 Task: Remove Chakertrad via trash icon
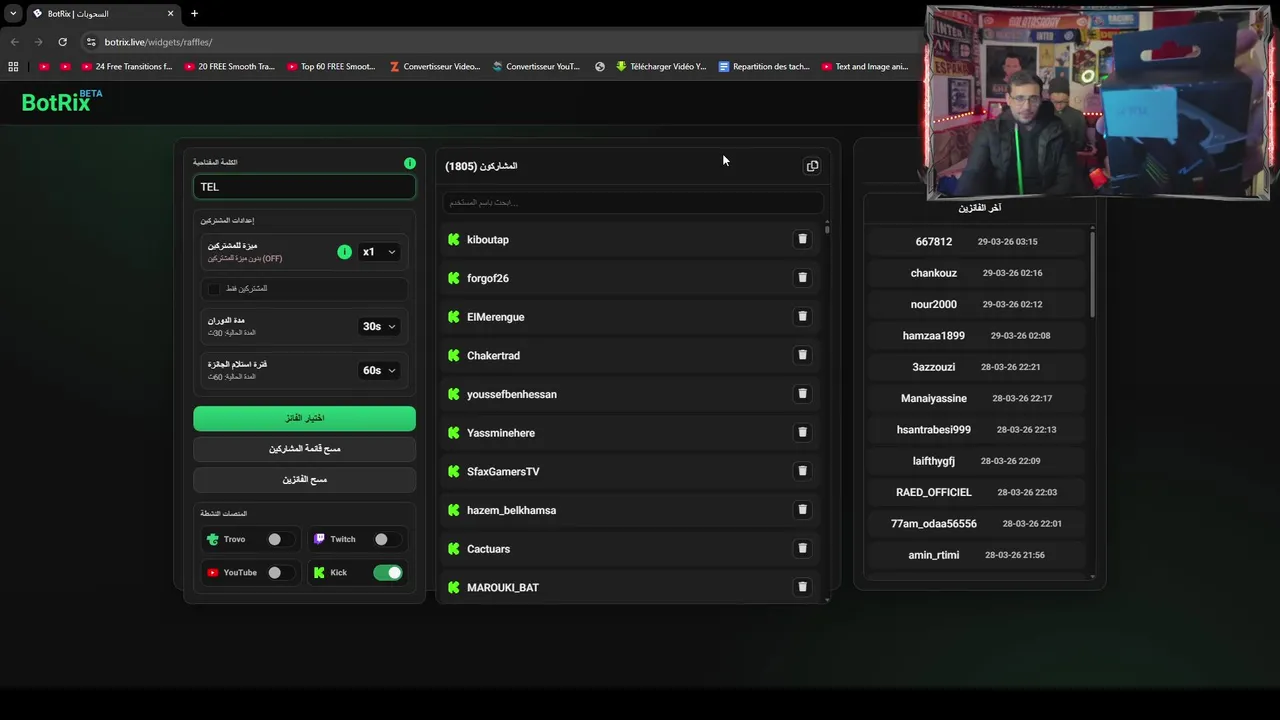point(802,355)
